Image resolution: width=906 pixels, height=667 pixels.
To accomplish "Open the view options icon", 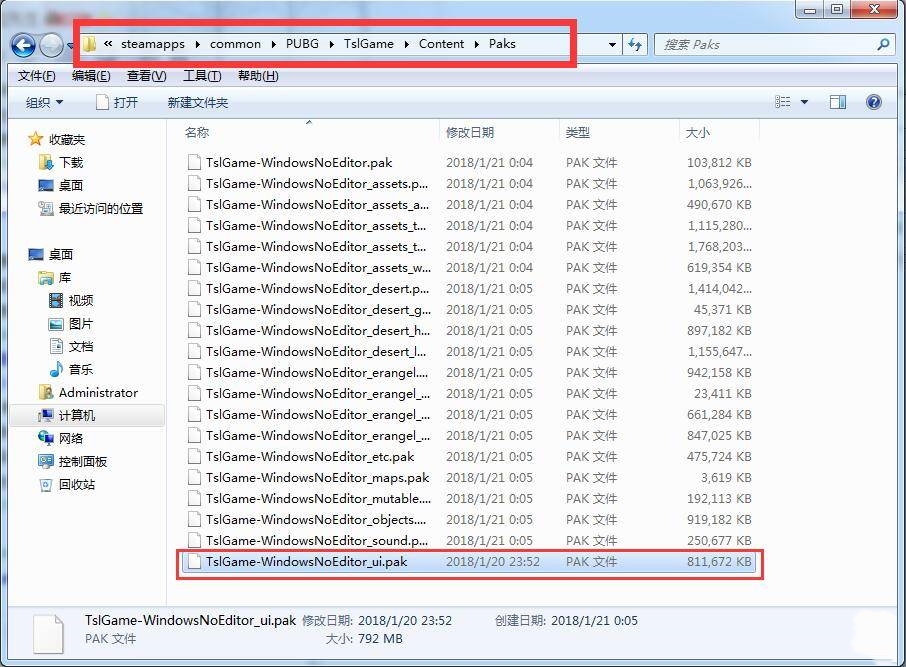I will [x=782, y=102].
